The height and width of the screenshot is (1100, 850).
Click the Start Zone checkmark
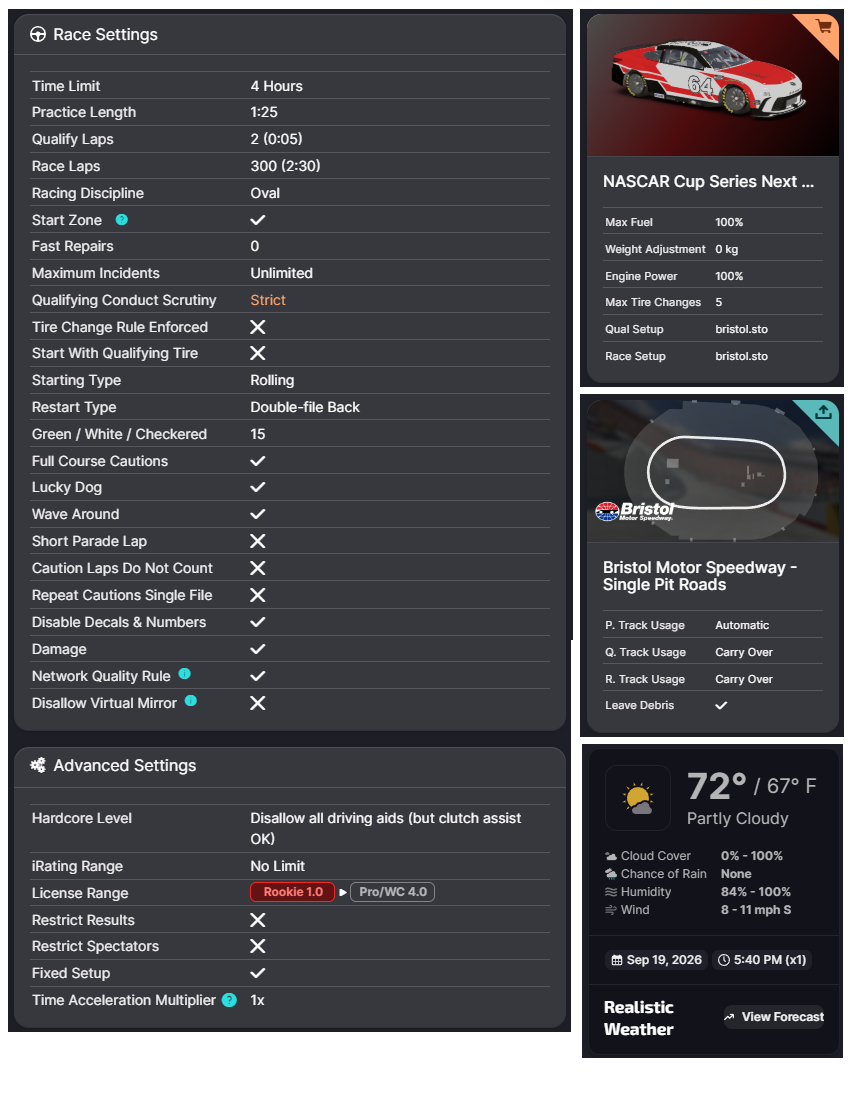coord(258,220)
